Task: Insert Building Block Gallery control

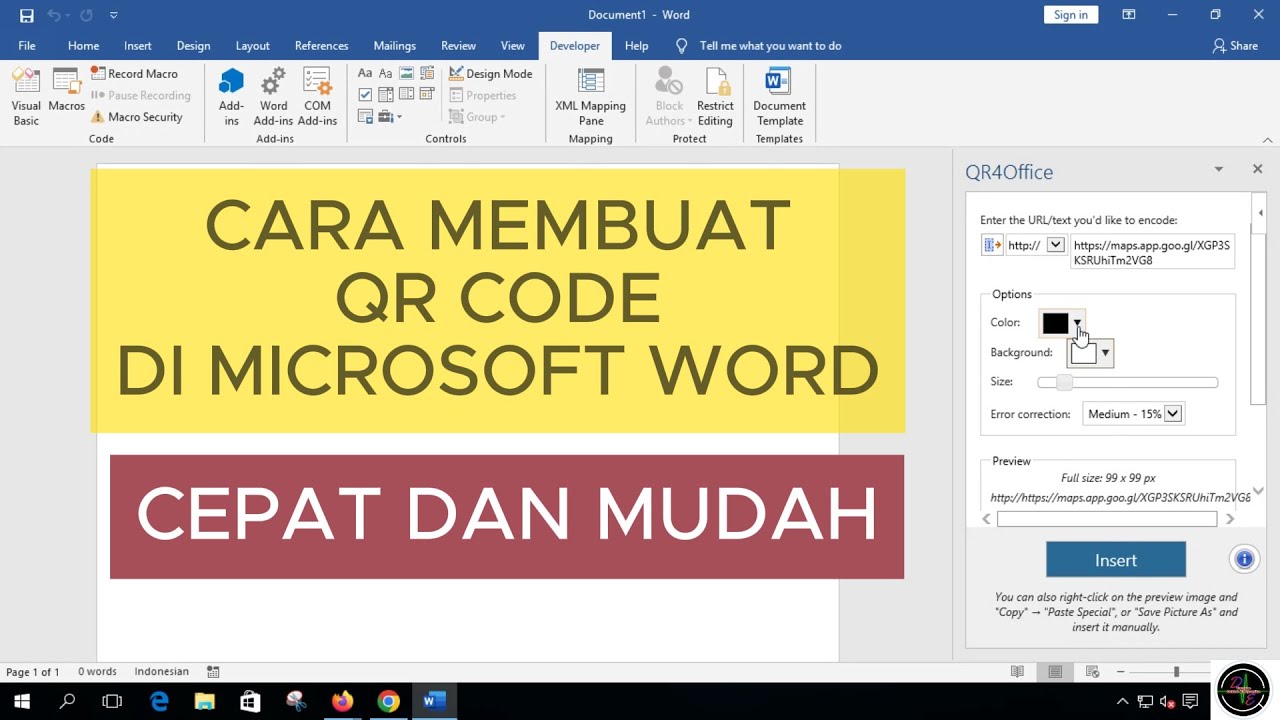Action: tap(428, 74)
